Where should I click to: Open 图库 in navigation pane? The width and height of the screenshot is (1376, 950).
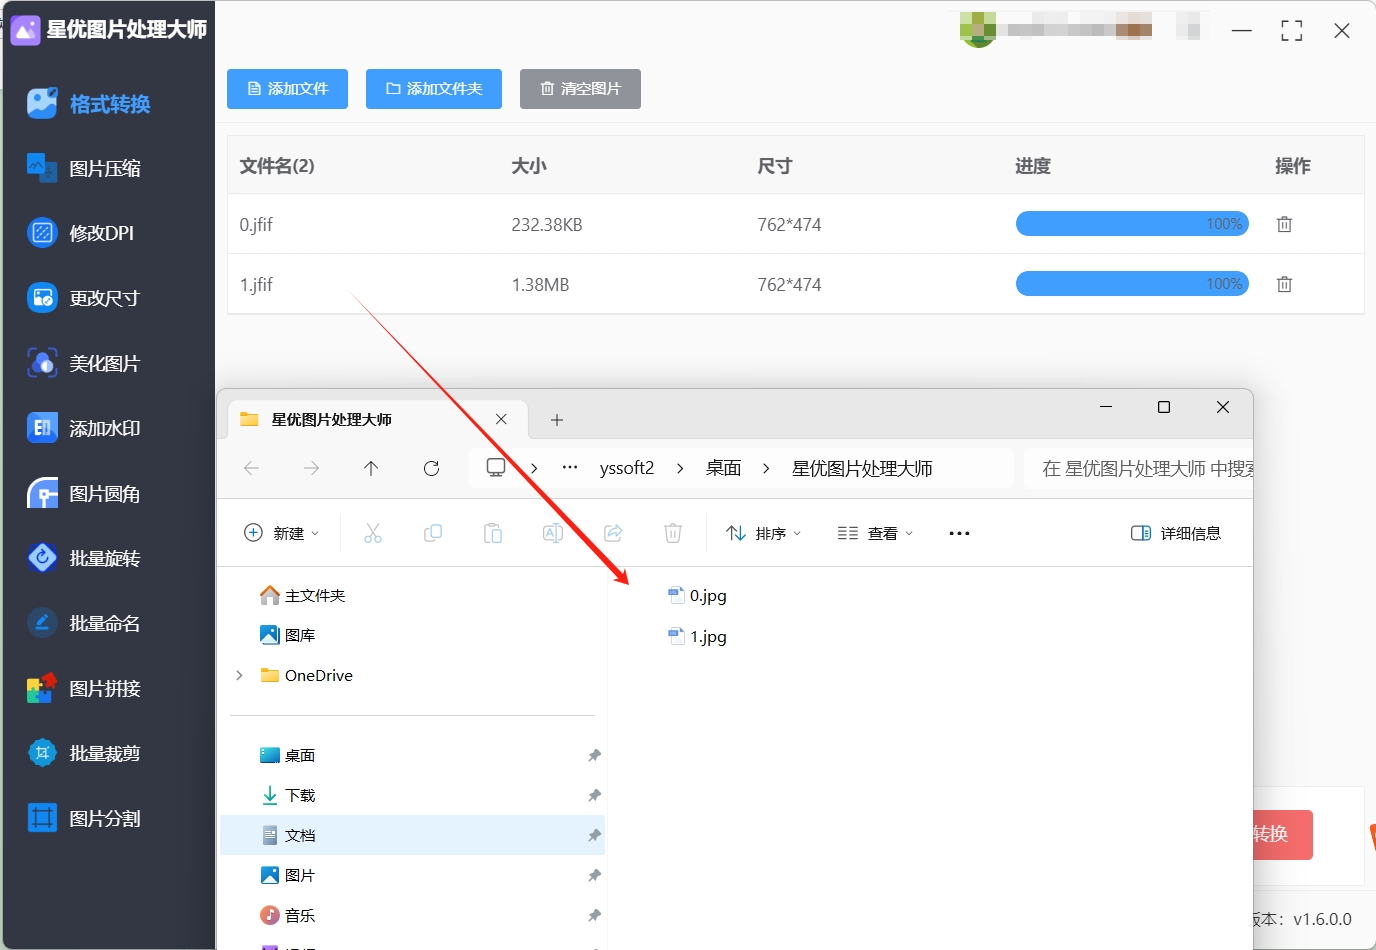(x=288, y=635)
